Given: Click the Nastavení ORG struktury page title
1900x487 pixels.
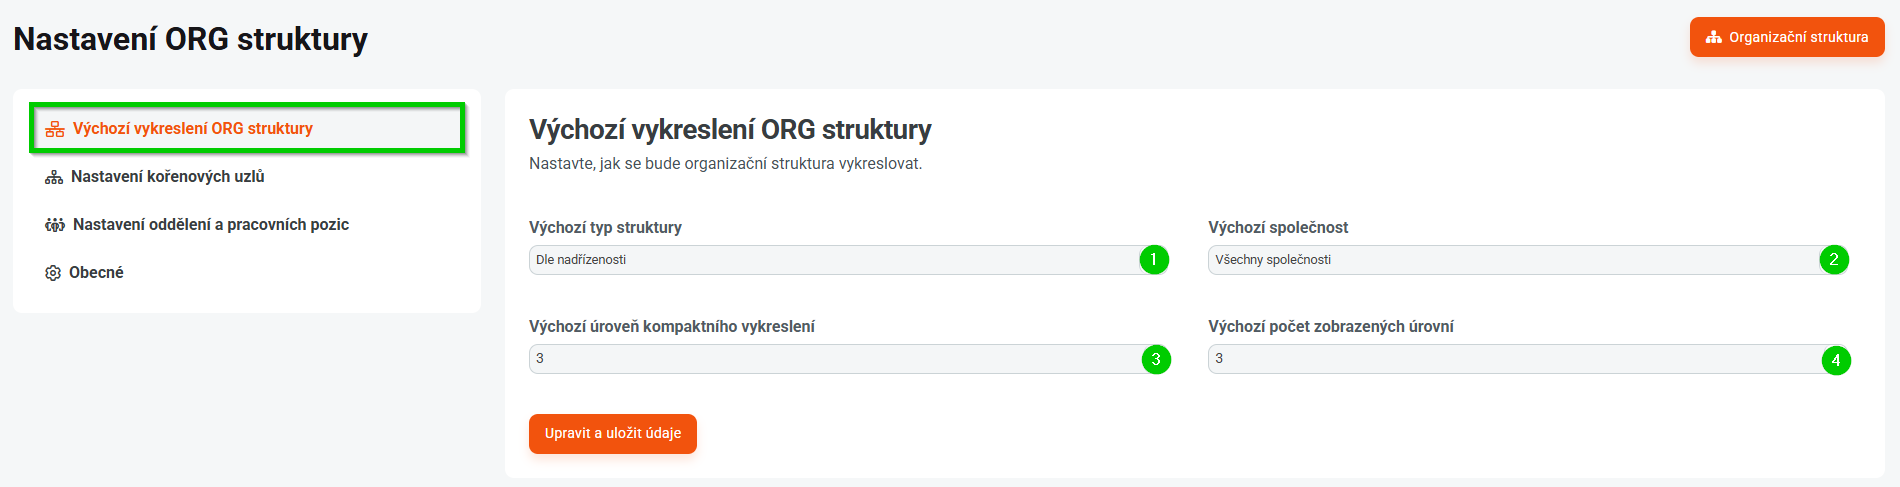Looking at the screenshot, I should coord(190,39).
